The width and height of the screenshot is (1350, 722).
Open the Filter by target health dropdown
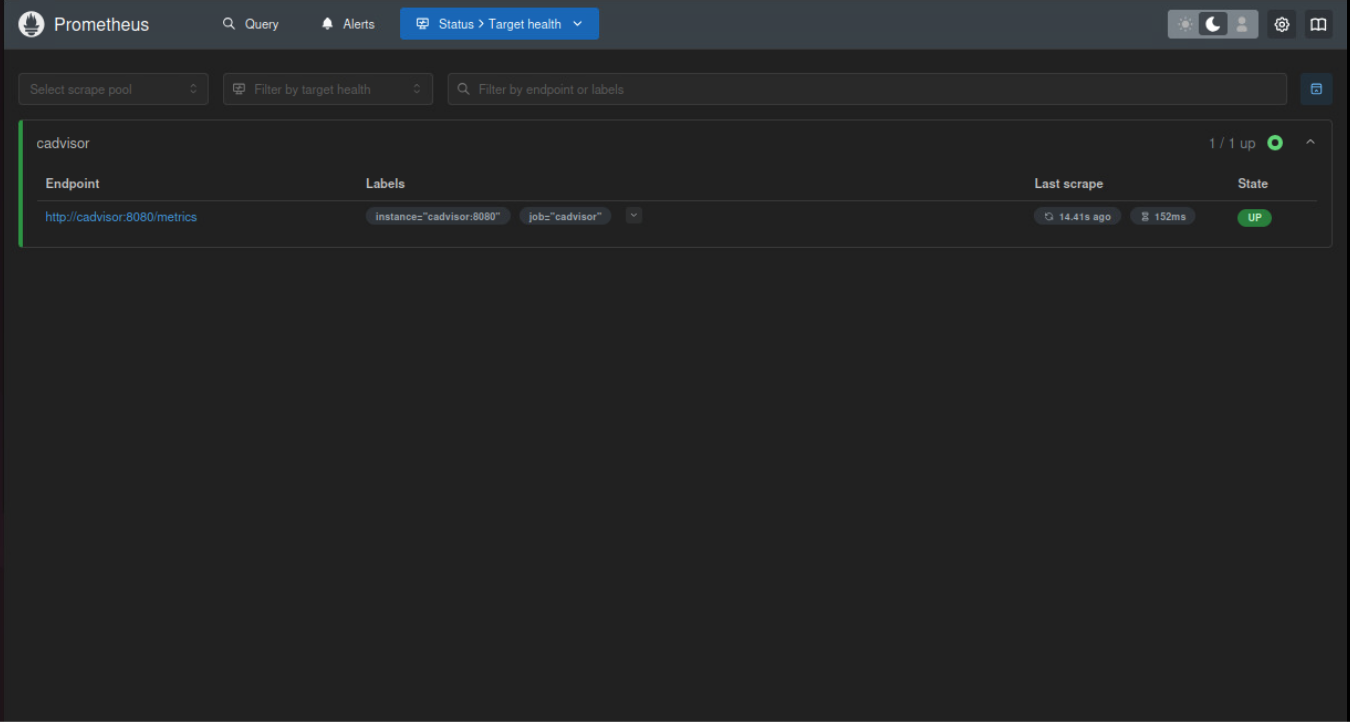pyautogui.click(x=328, y=89)
